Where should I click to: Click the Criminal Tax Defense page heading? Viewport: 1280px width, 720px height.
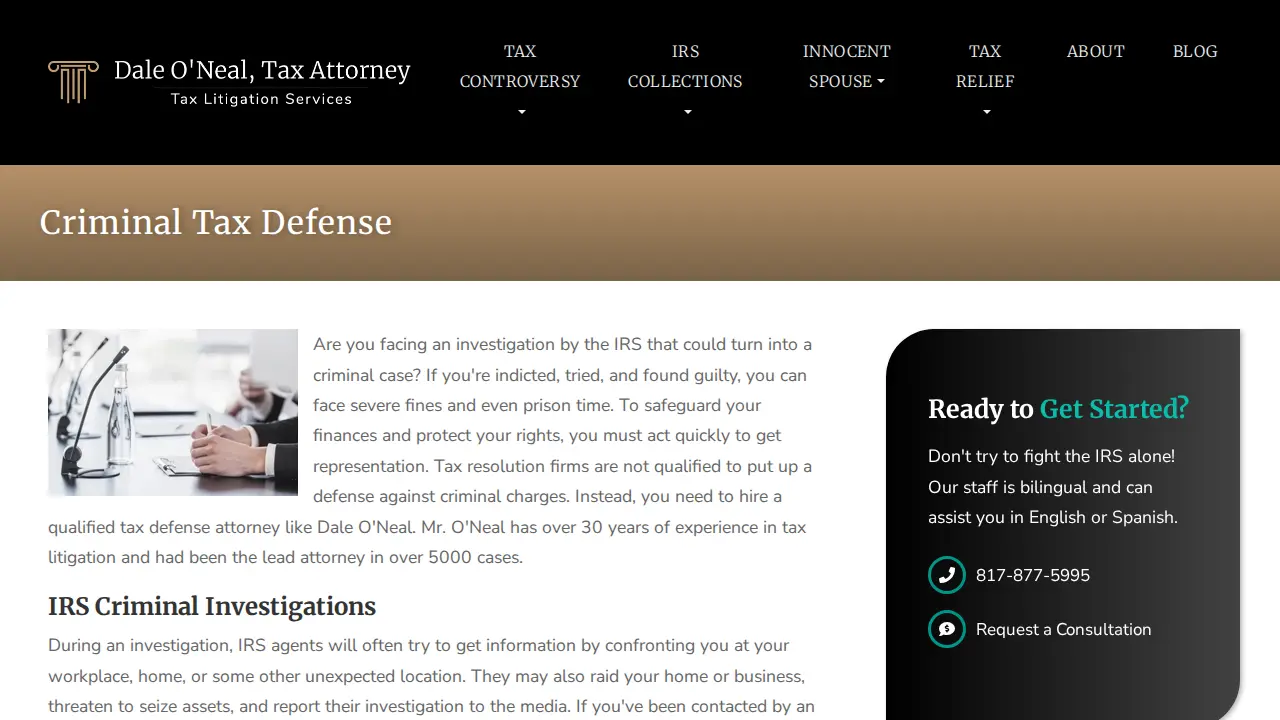pyautogui.click(x=216, y=222)
